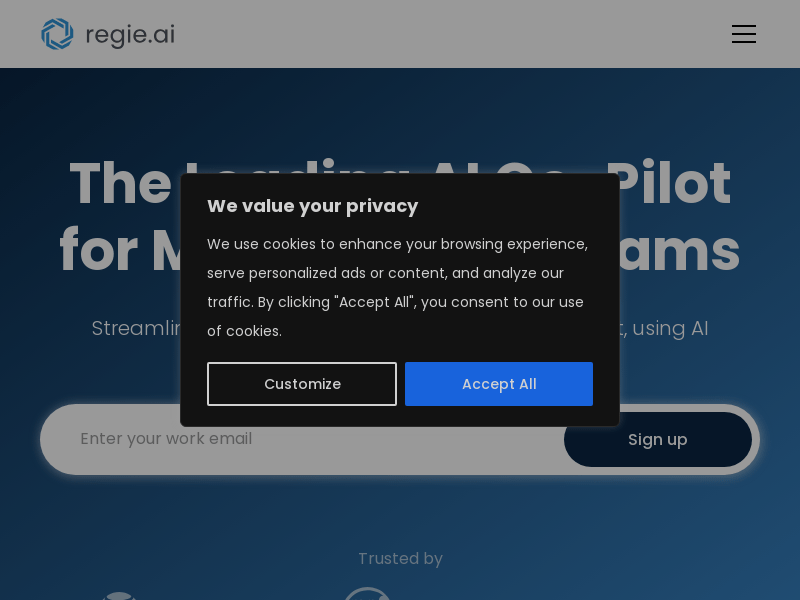Click the "Streamlin" subheadline fragment

click(136, 328)
